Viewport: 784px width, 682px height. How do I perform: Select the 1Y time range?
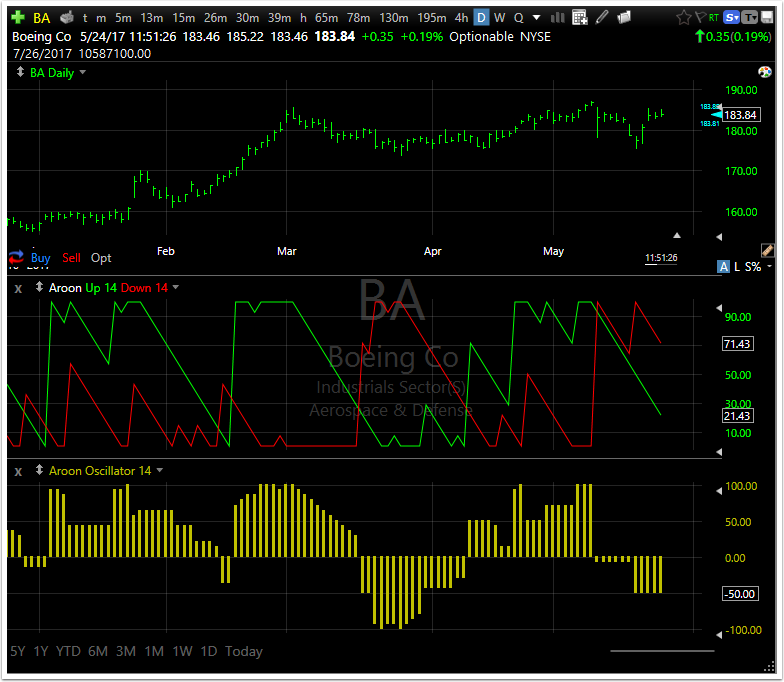pos(40,651)
